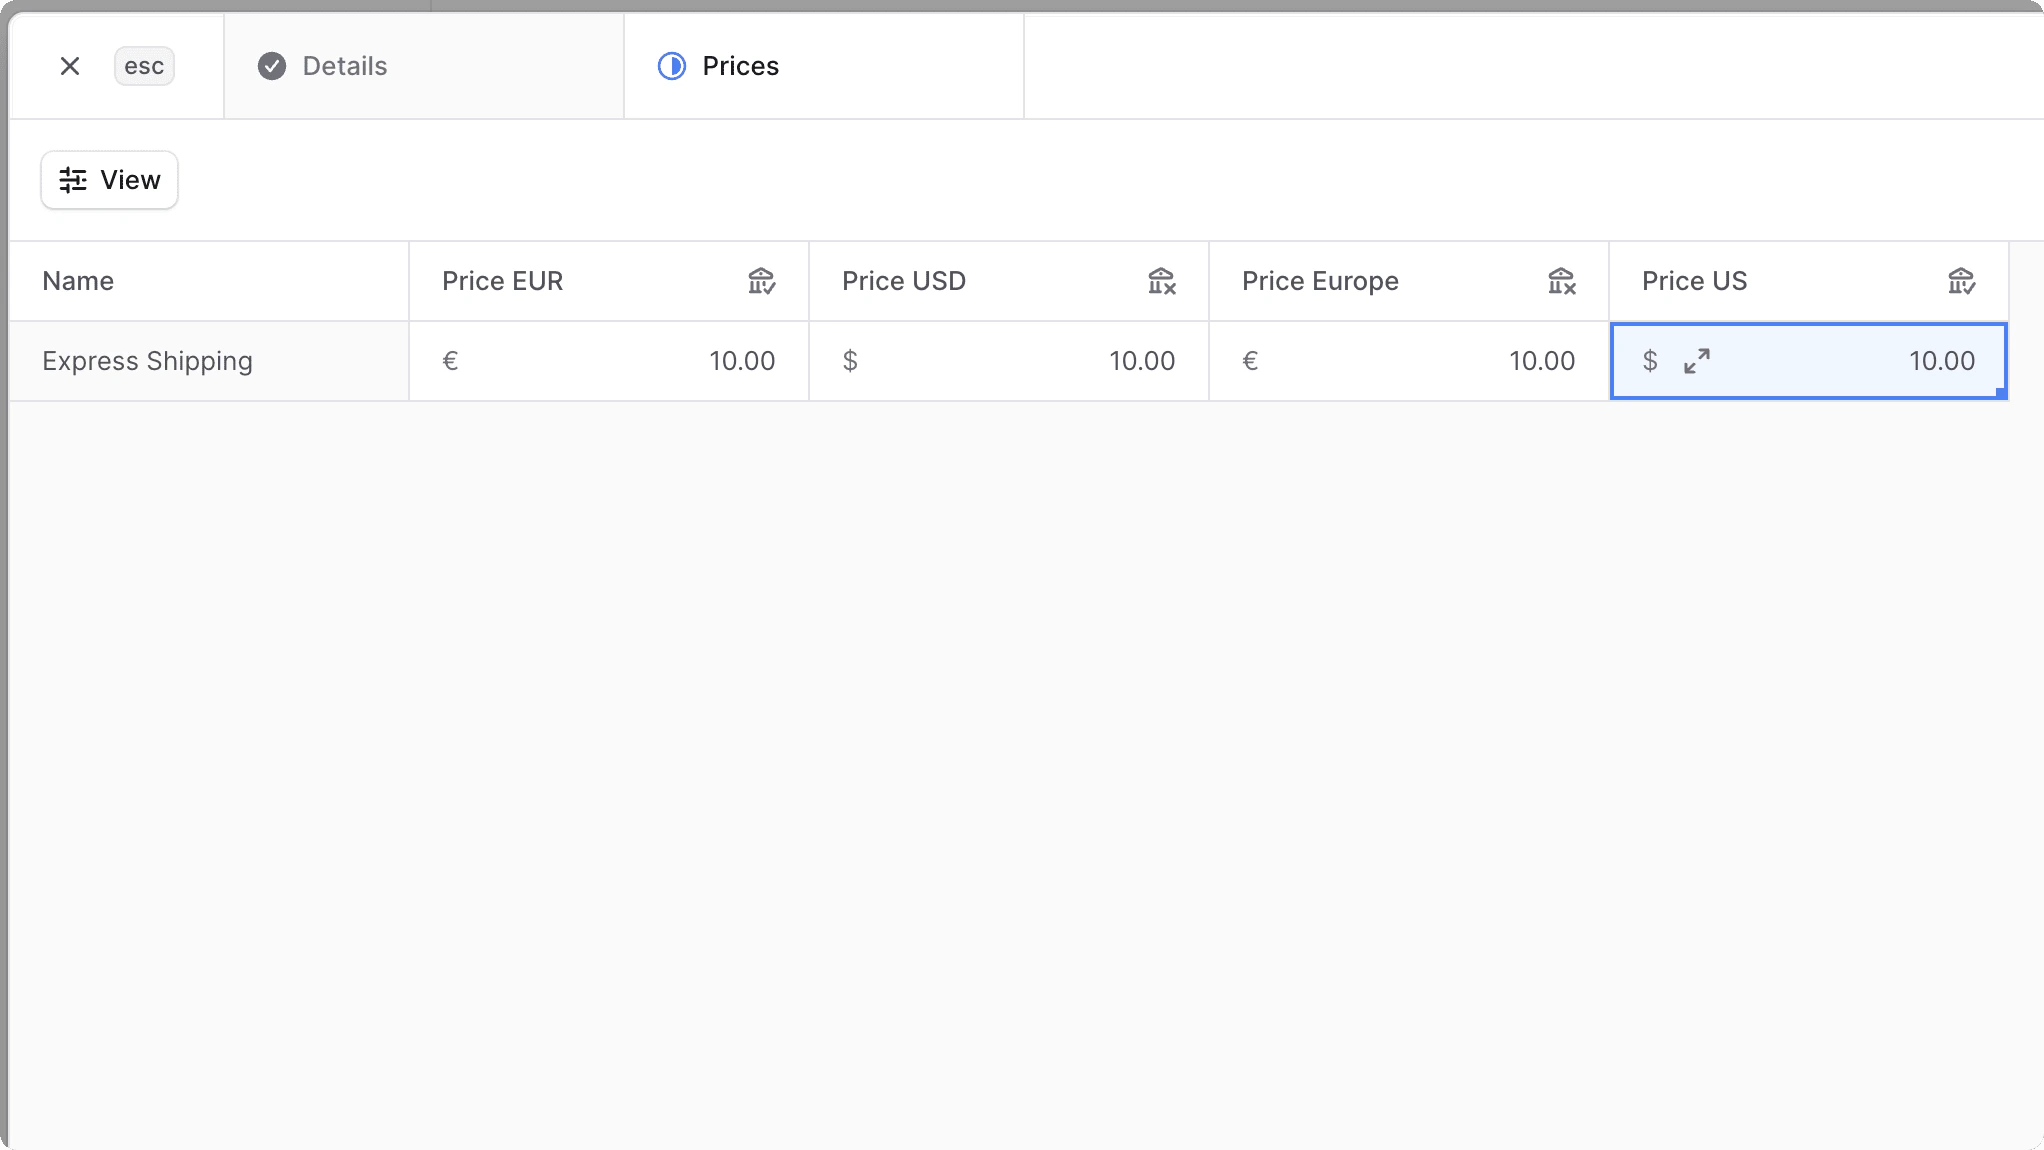Click the Name column header
This screenshot has width=2044, height=1150.
[78, 281]
